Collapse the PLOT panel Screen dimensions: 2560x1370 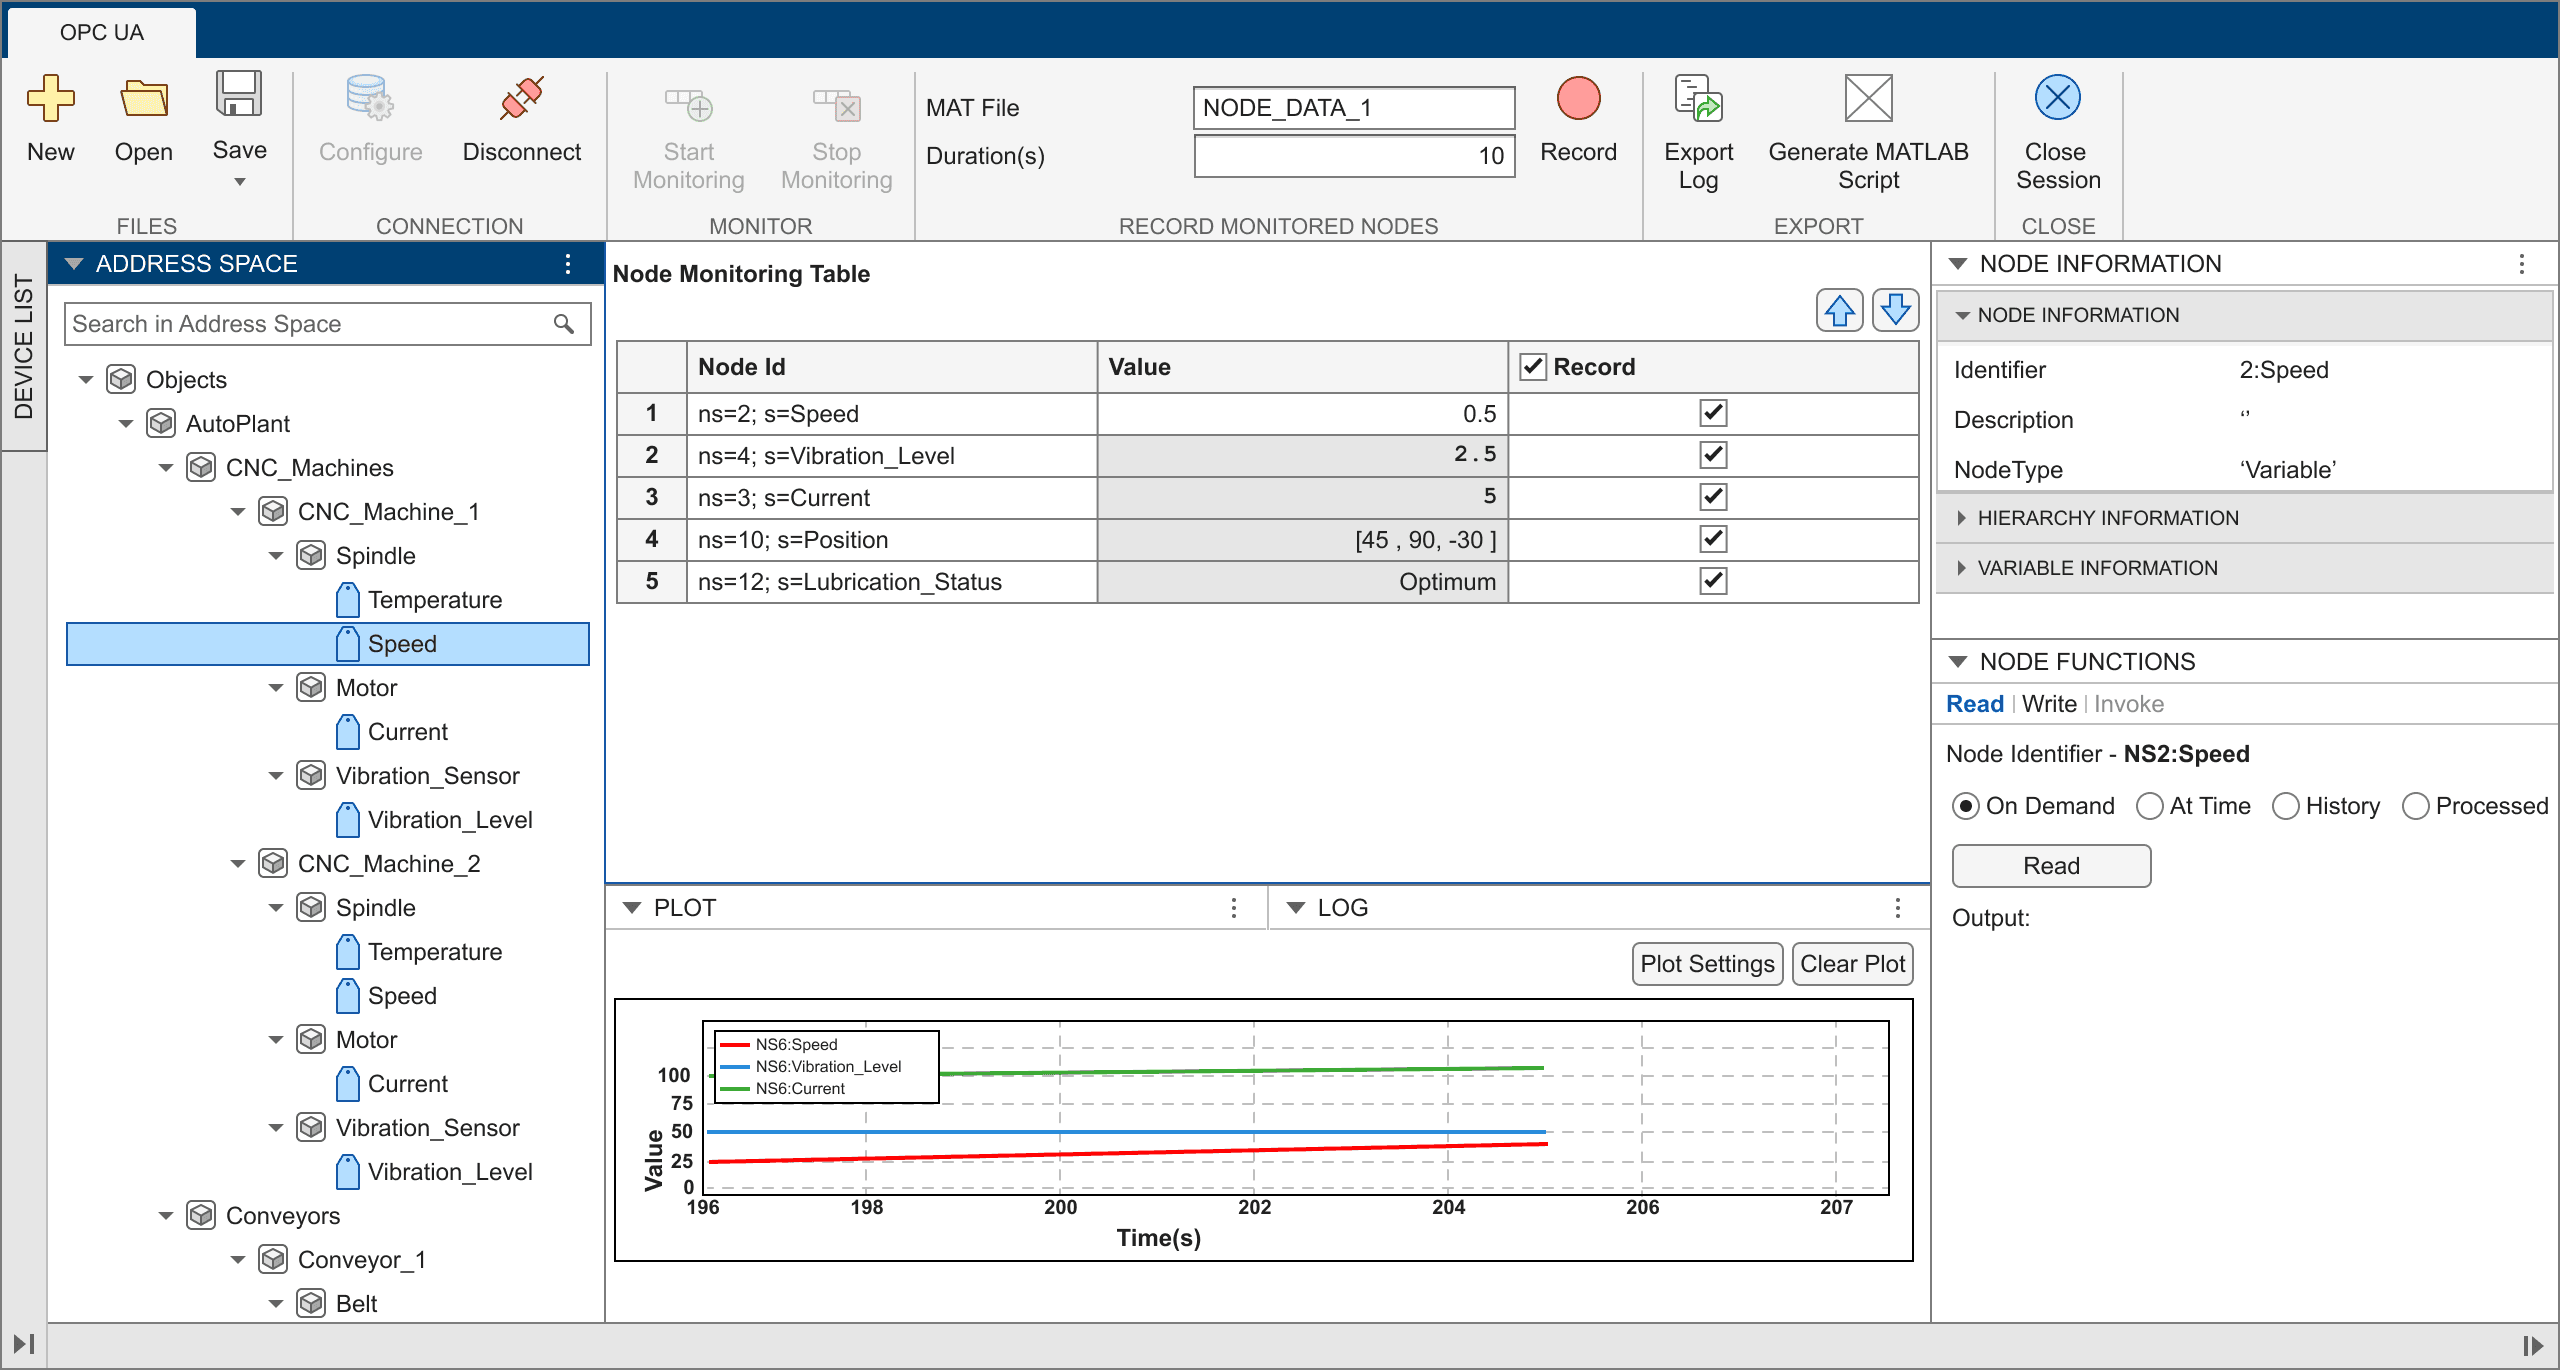(x=631, y=908)
